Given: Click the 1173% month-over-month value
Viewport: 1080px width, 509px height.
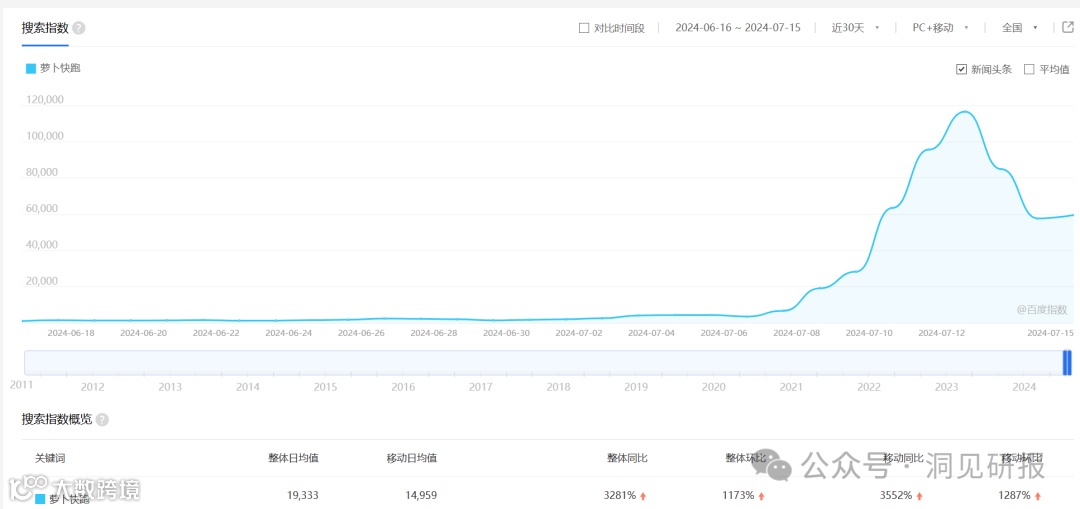Looking at the screenshot, I should tap(739, 495).
